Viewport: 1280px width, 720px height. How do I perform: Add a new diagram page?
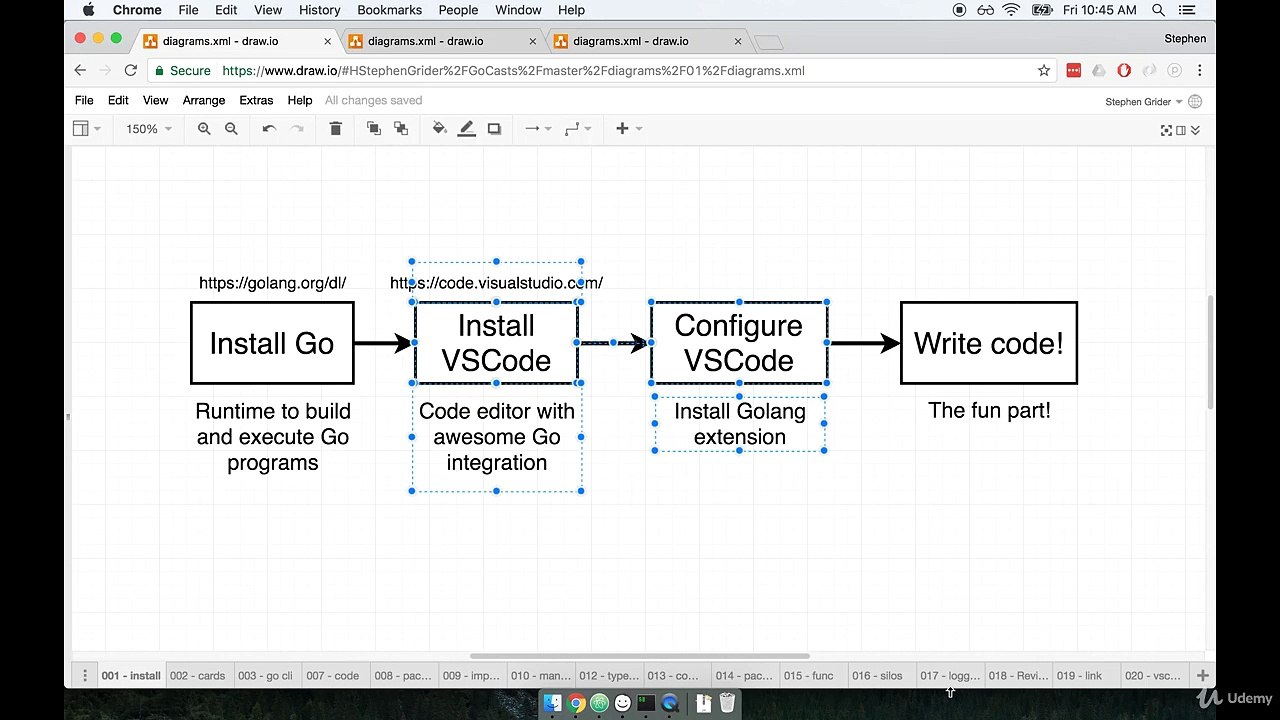1203,676
